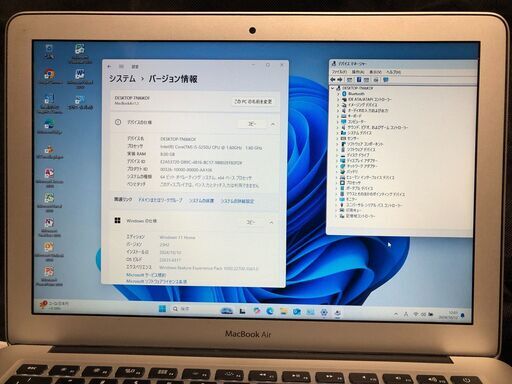
Task: Open the 操作(A) menu in Device Manager
Action: [x=358, y=72]
